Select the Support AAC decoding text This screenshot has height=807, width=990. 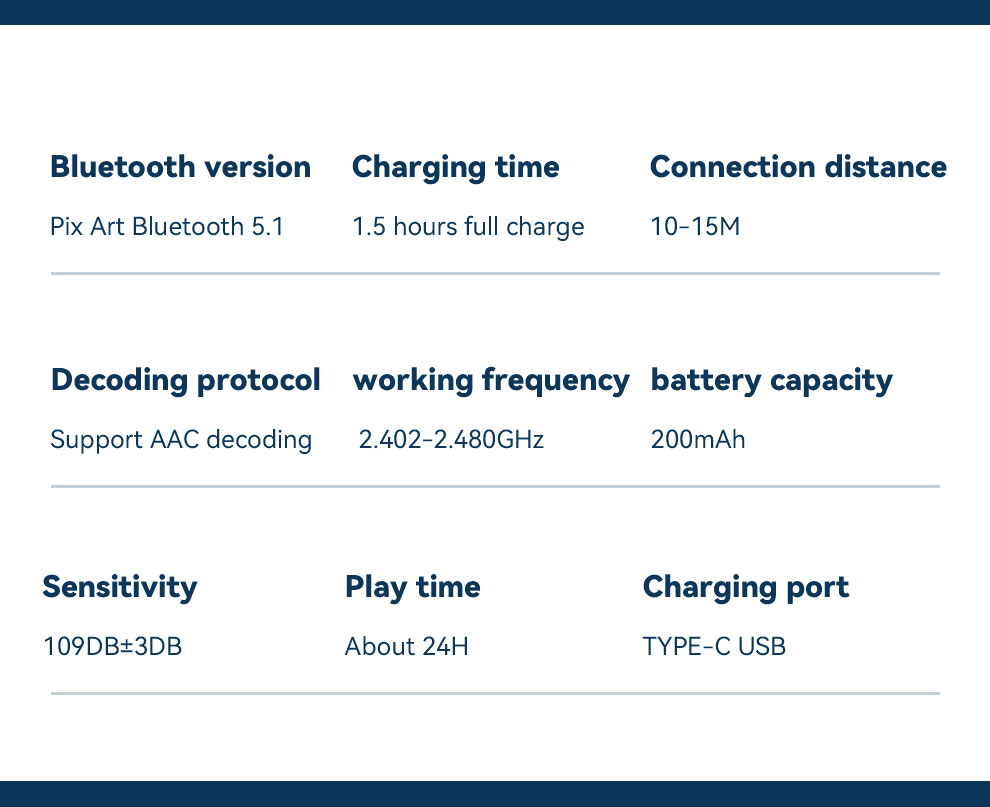[x=181, y=440]
